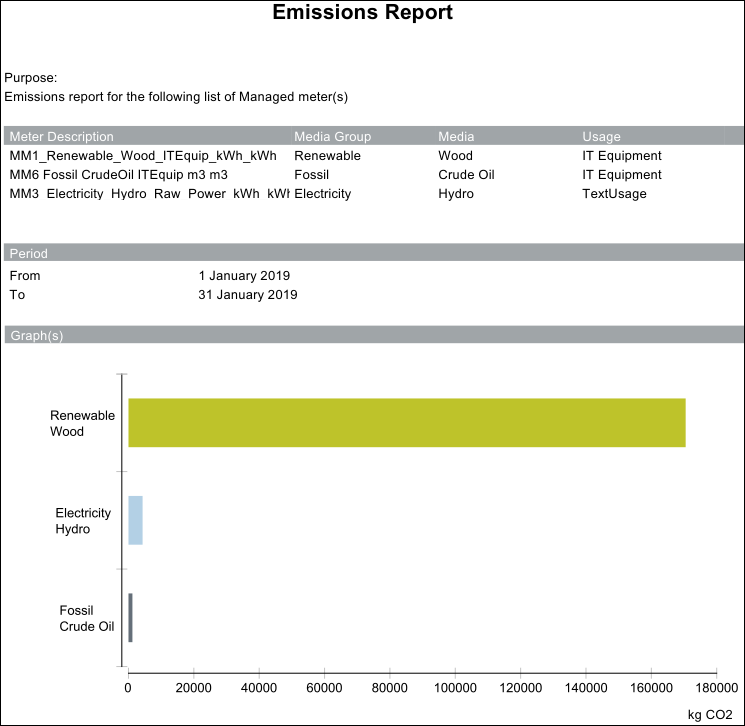This screenshot has height=726, width=745.
Task: Select the 100000 tick on the x-axis
Action: click(x=455, y=688)
